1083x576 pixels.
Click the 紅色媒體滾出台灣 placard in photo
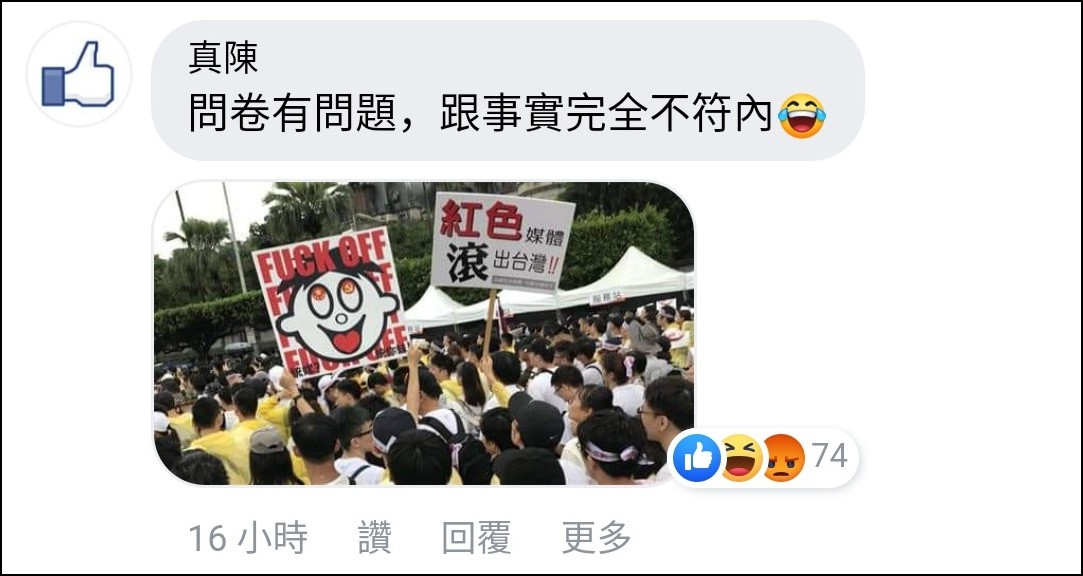point(501,242)
